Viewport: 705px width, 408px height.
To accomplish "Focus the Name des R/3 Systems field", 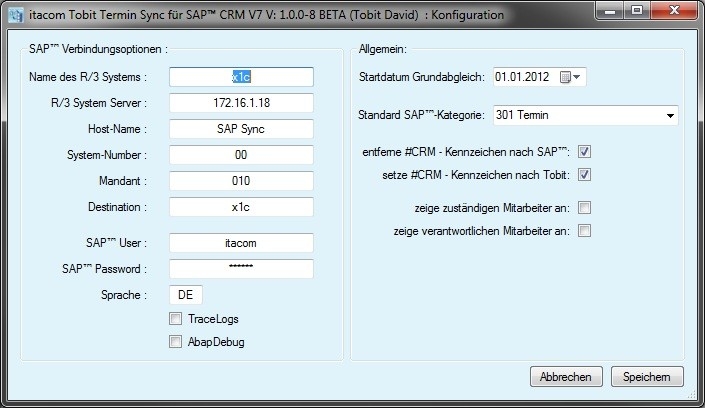I will click(241, 77).
